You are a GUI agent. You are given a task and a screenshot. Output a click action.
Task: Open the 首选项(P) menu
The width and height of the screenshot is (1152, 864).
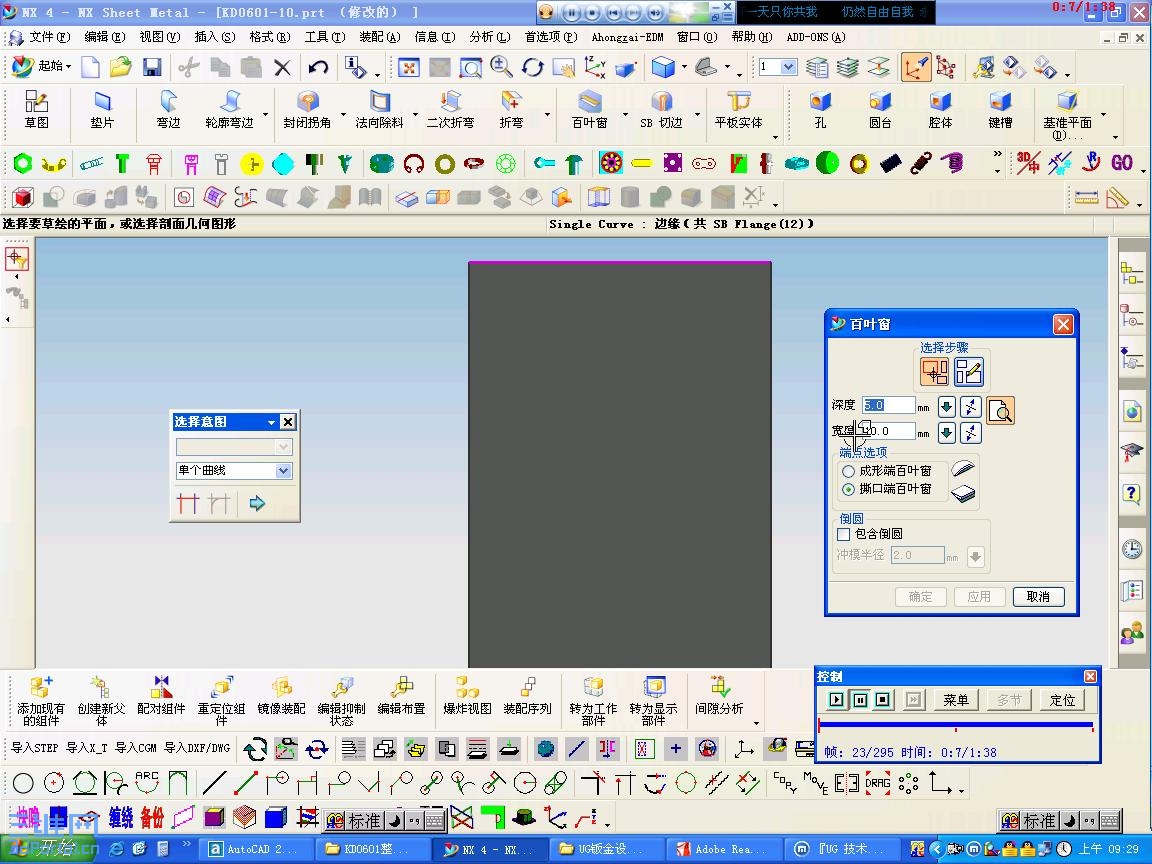551,37
